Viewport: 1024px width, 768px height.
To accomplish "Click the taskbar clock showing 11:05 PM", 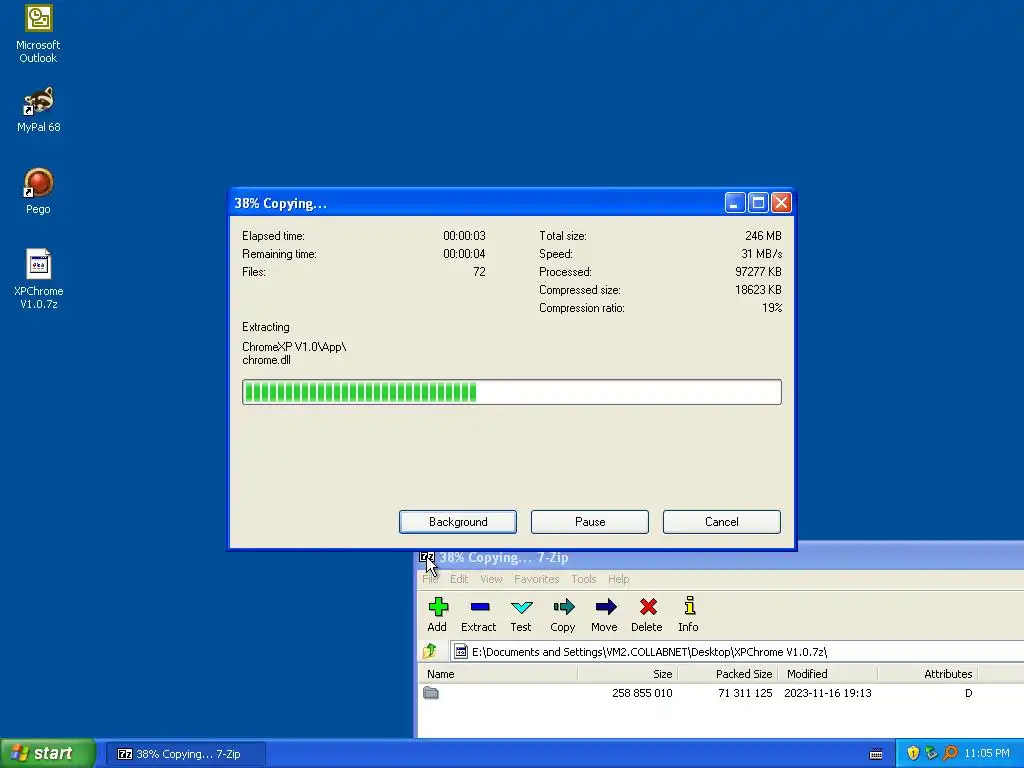I will [987, 754].
